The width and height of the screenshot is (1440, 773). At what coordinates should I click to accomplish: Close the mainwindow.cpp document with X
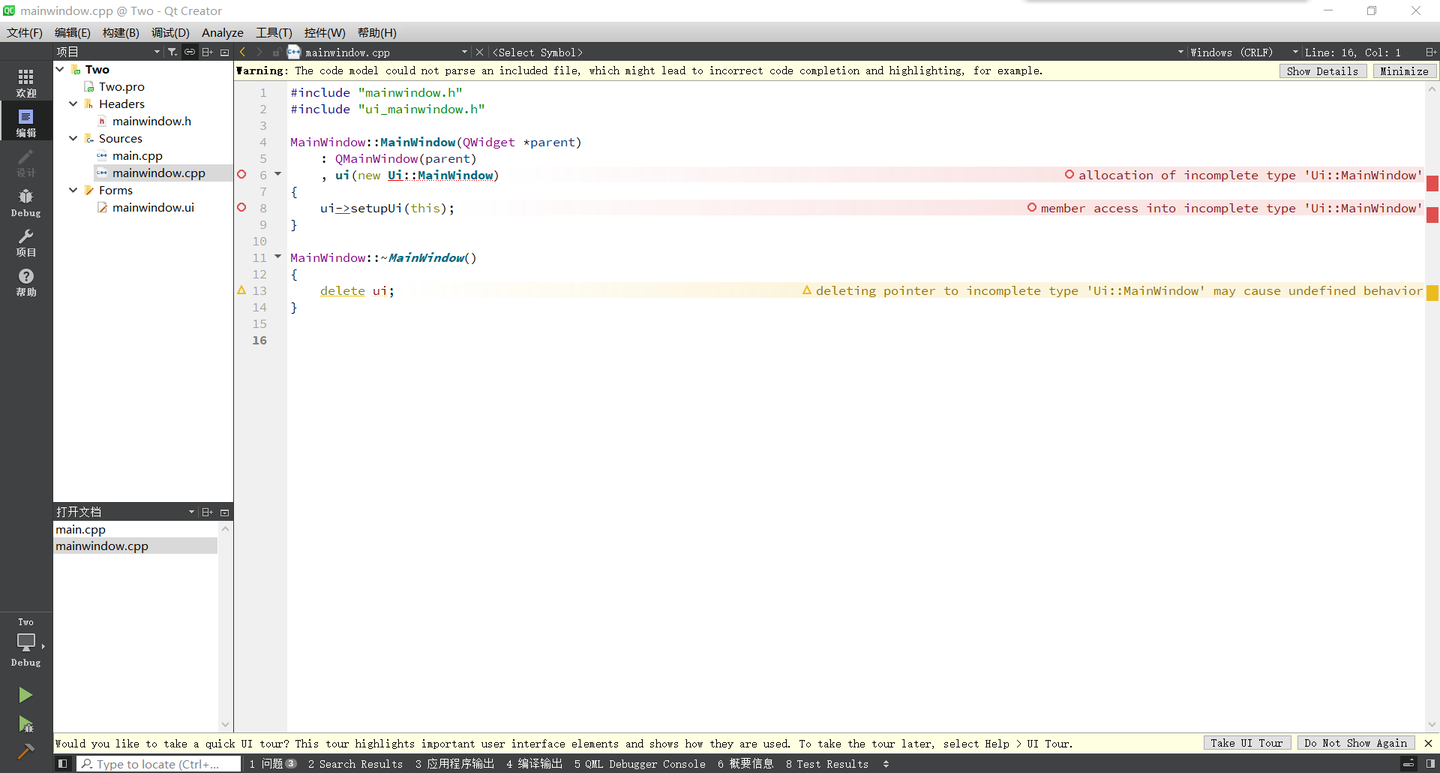click(479, 52)
